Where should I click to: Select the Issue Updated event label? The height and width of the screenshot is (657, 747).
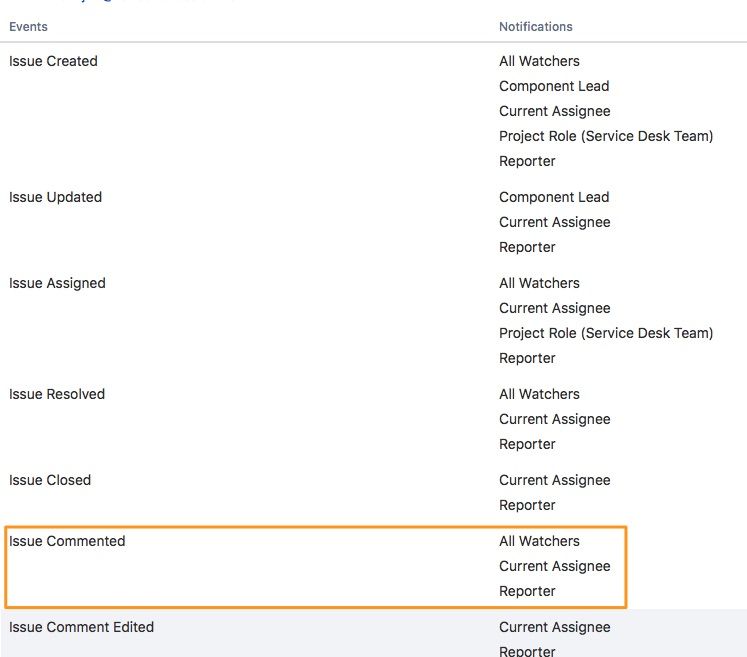tap(56, 197)
